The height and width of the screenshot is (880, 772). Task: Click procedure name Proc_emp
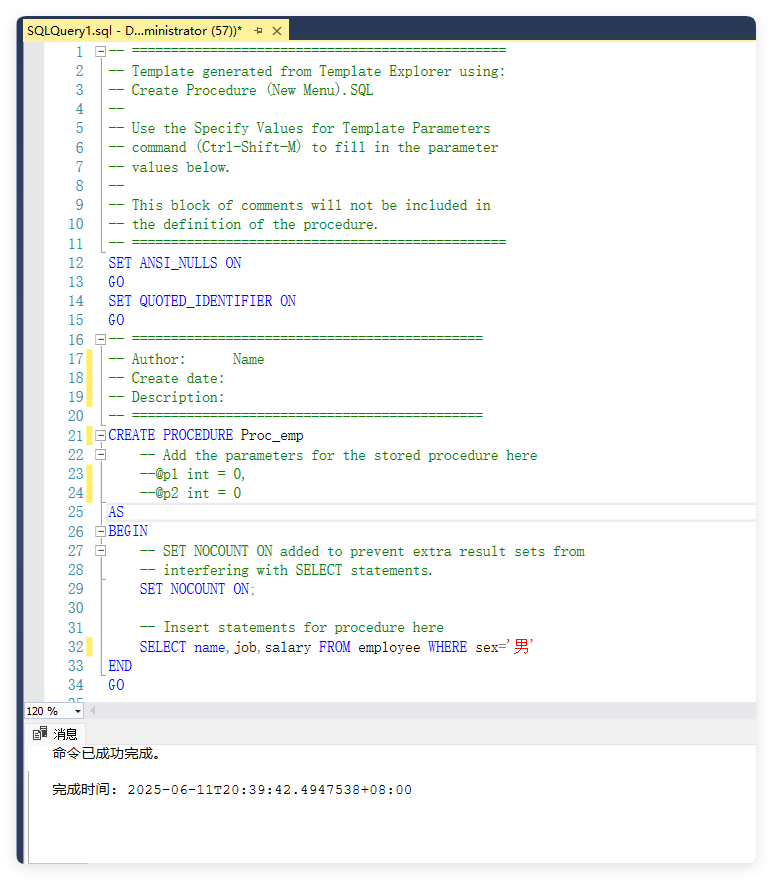tap(272, 436)
